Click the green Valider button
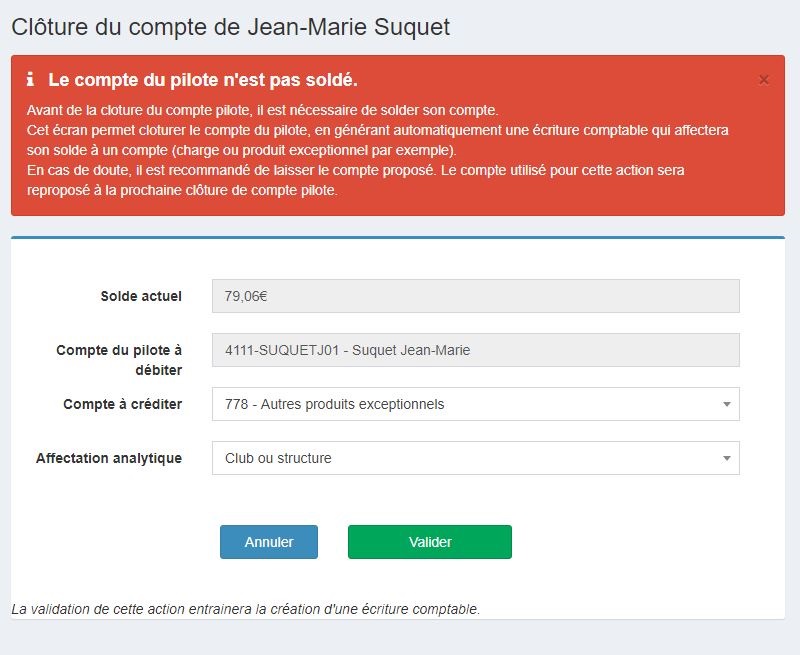 tap(430, 542)
